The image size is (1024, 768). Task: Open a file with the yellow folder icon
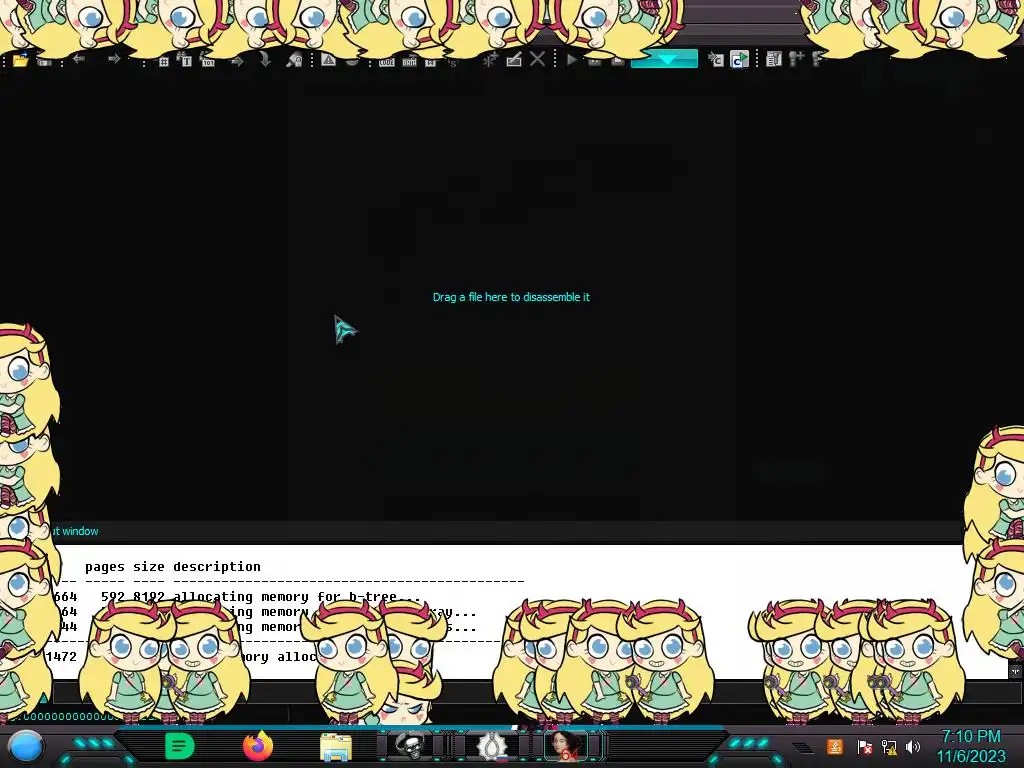point(20,60)
